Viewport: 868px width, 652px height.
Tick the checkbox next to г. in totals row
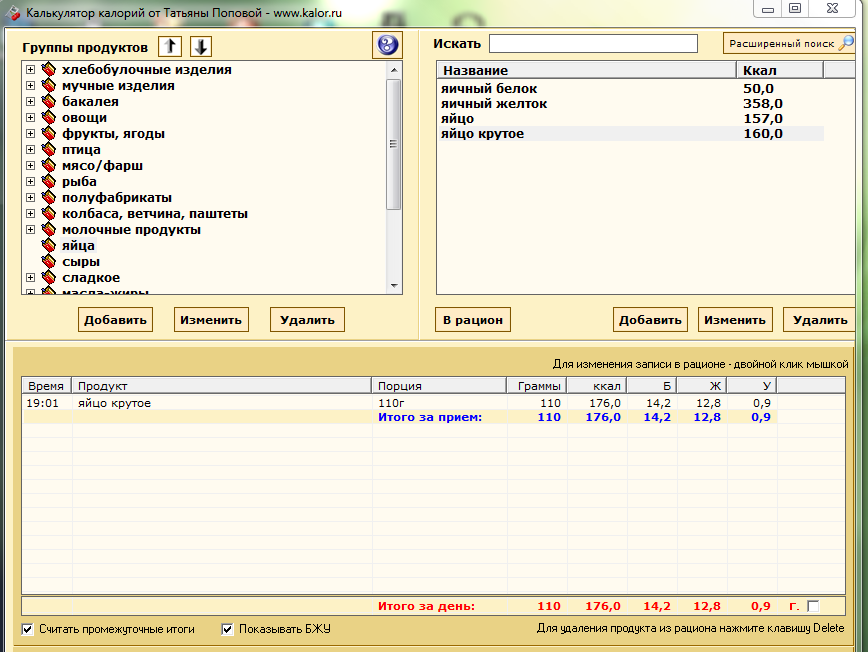click(x=812, y=606)
